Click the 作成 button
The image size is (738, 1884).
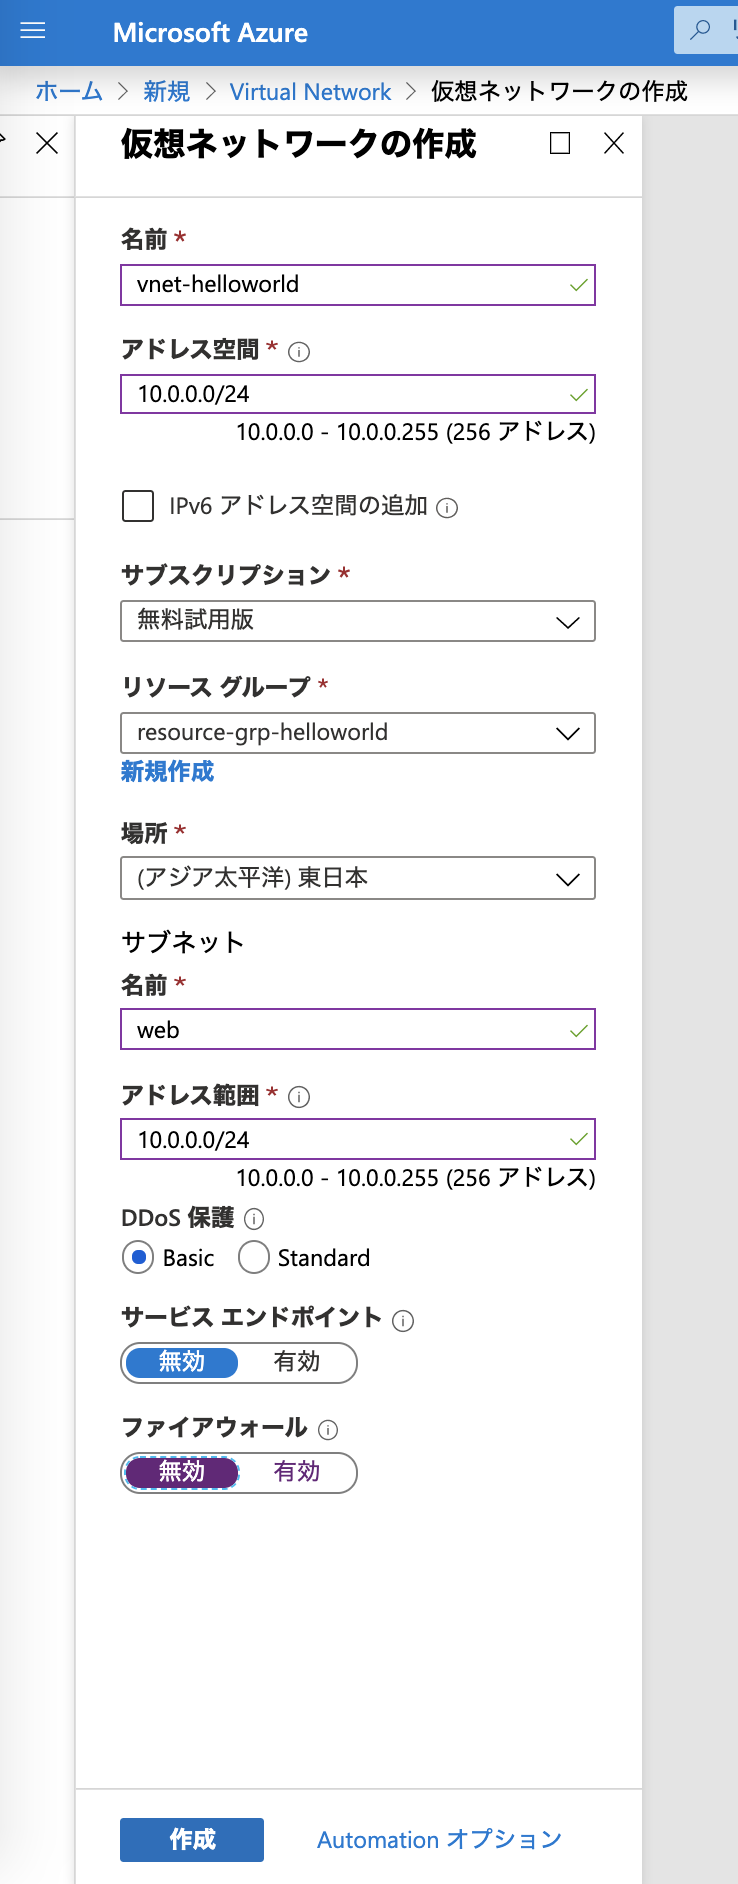[192, 1840]
